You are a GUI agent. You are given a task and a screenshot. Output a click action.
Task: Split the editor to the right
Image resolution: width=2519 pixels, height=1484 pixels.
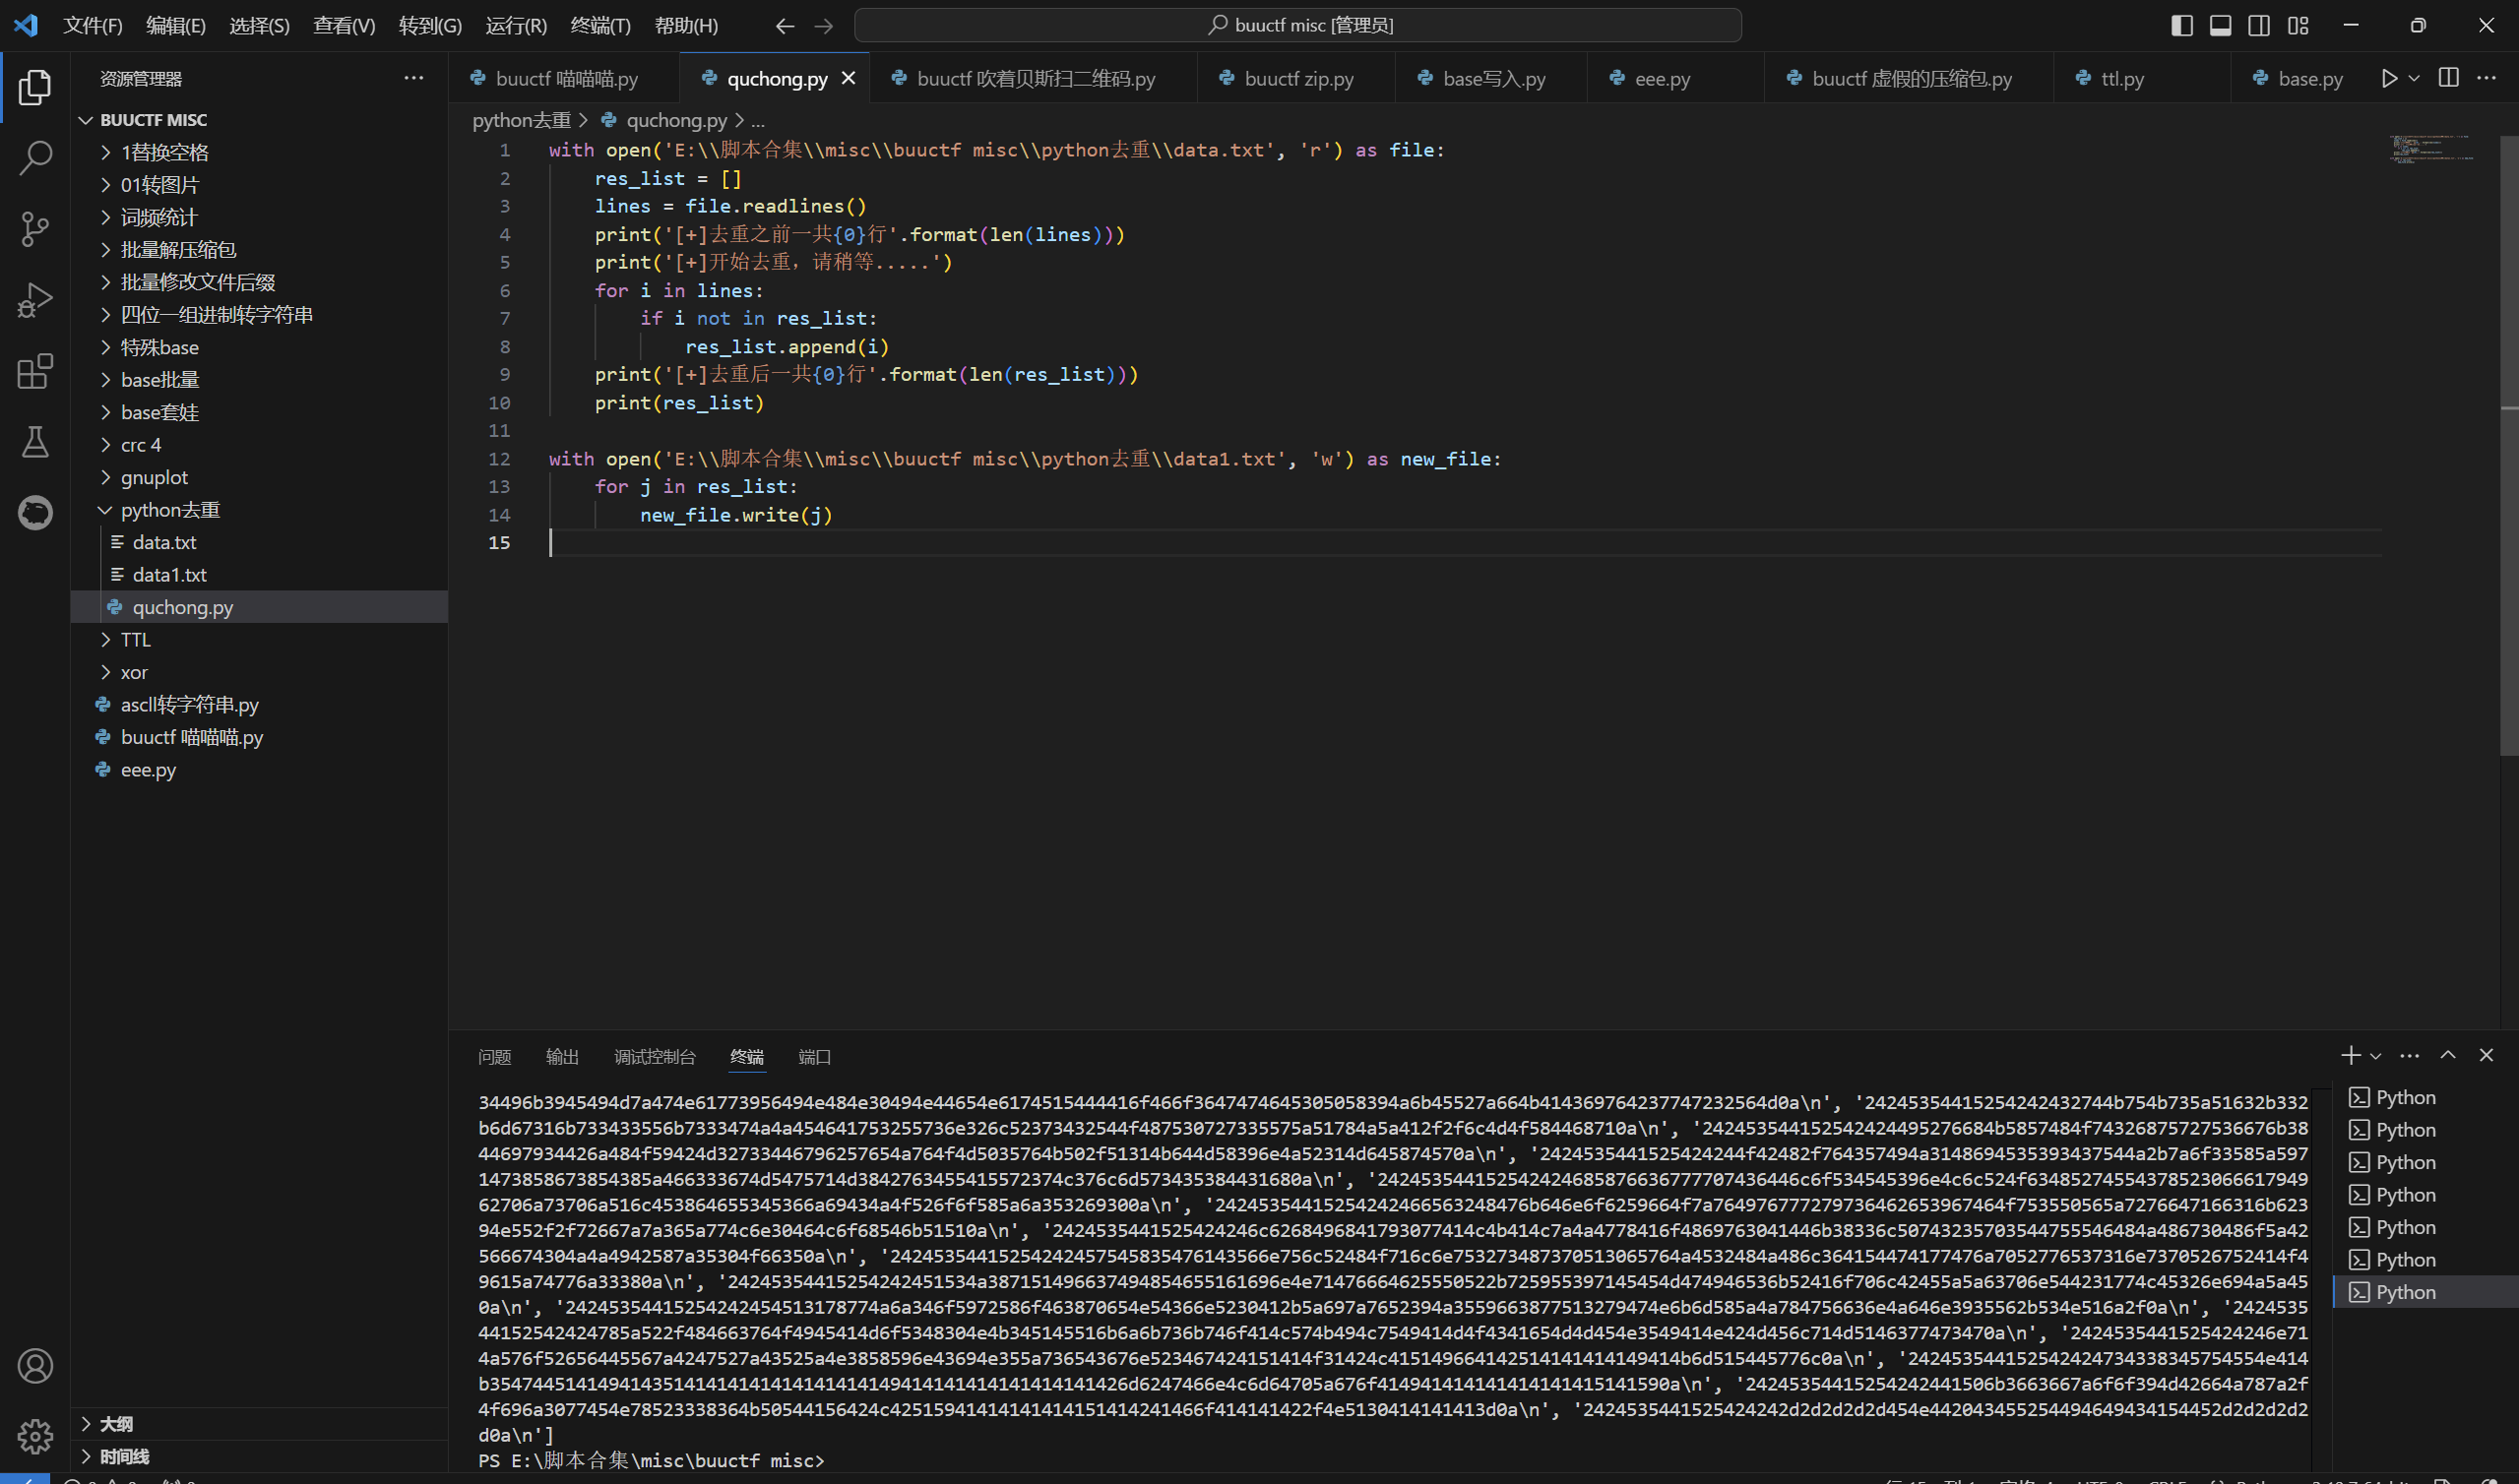pyautogui.click(x=2449, y=78)
